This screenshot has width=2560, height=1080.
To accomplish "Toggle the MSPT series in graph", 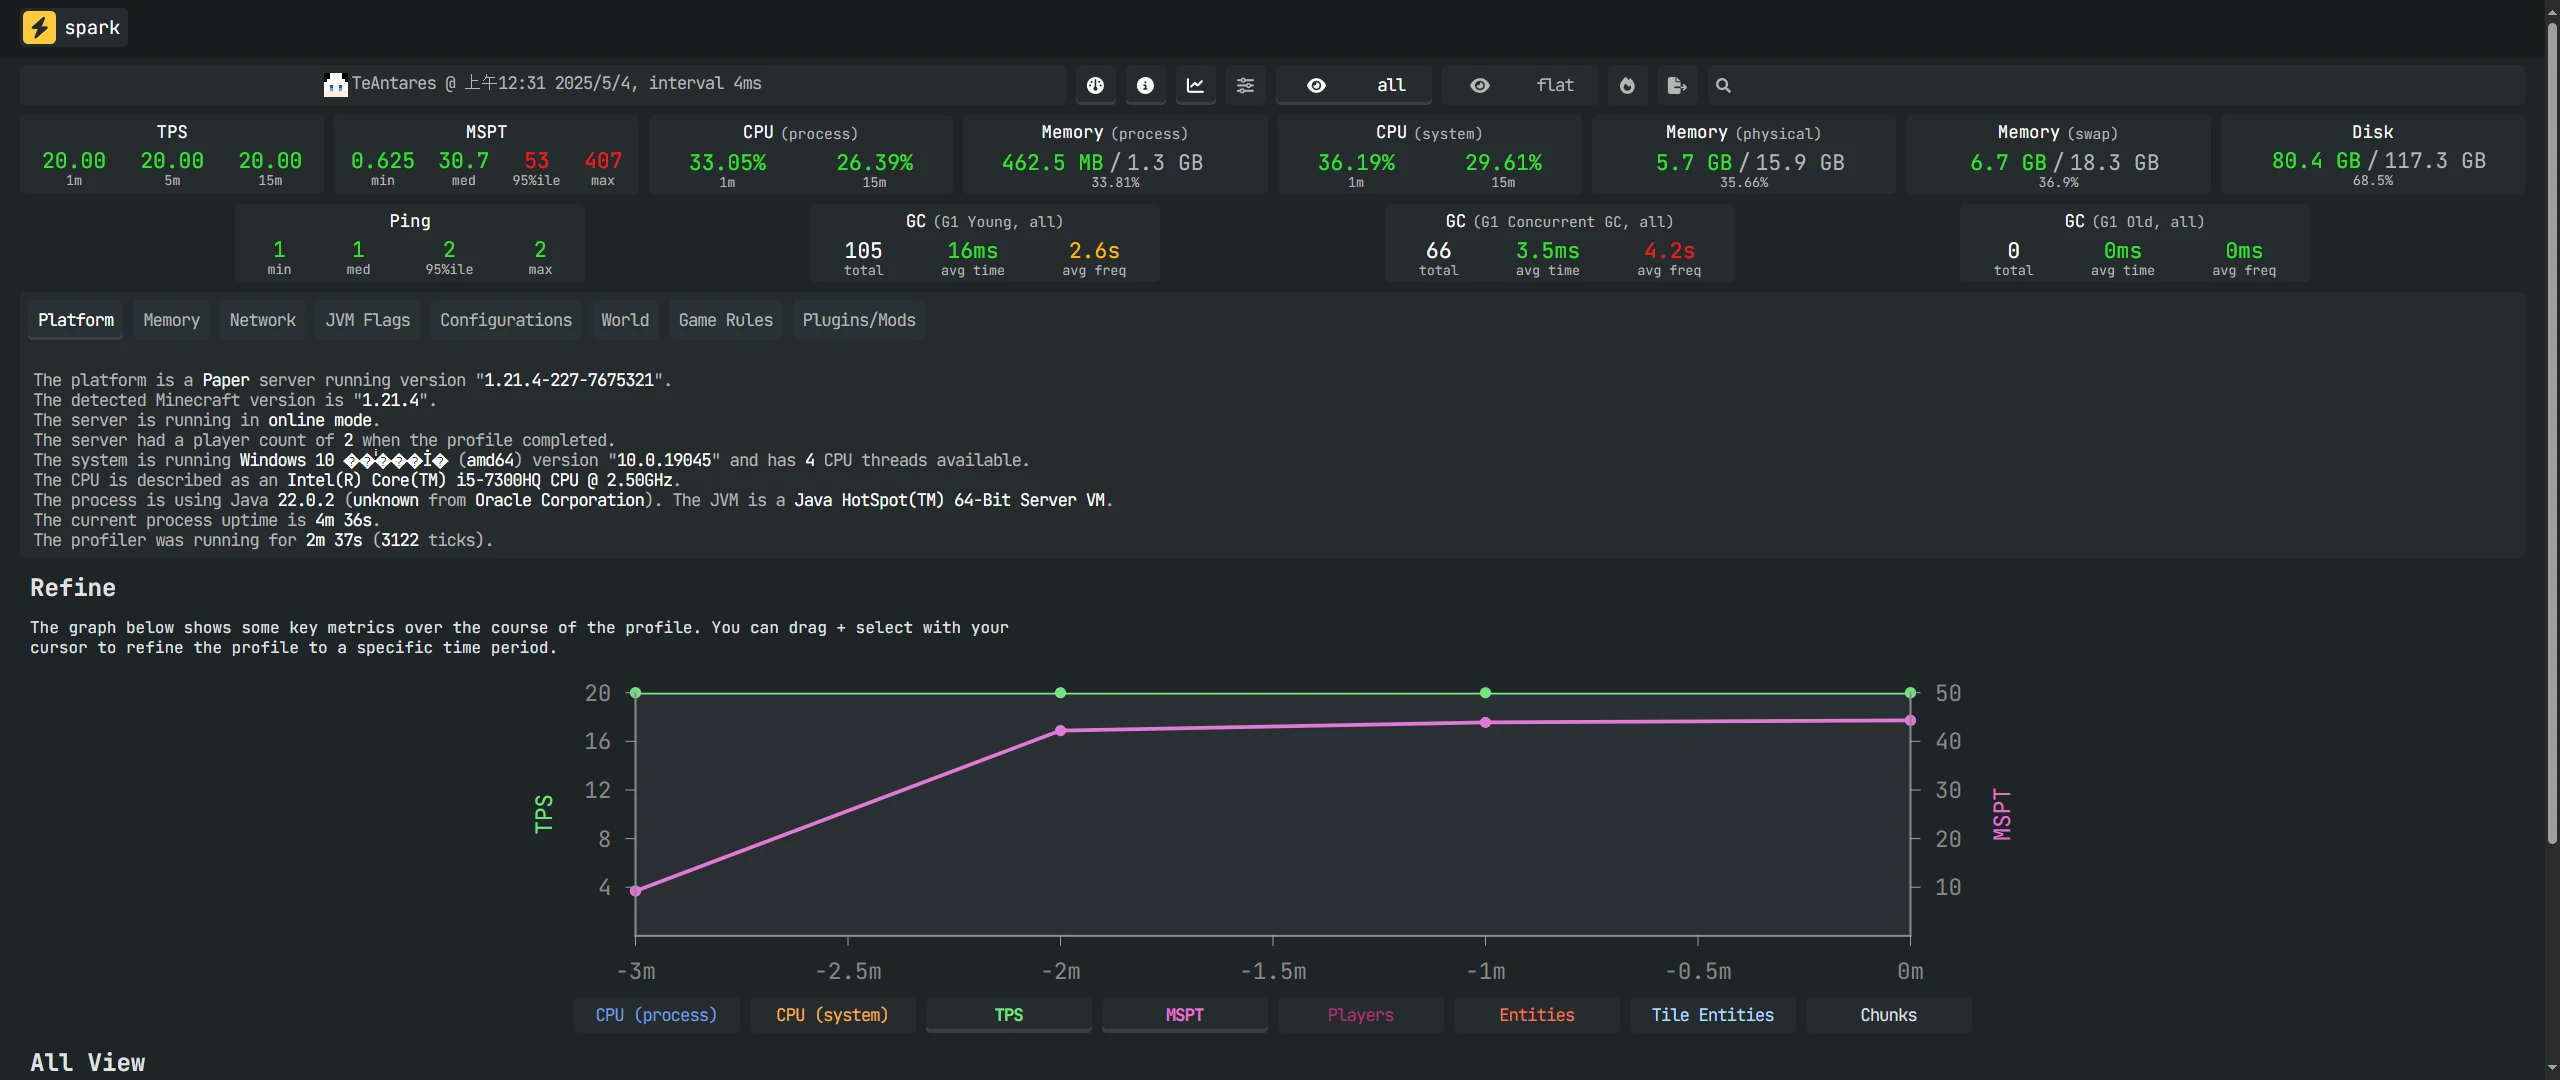I will (1184, 1015).
